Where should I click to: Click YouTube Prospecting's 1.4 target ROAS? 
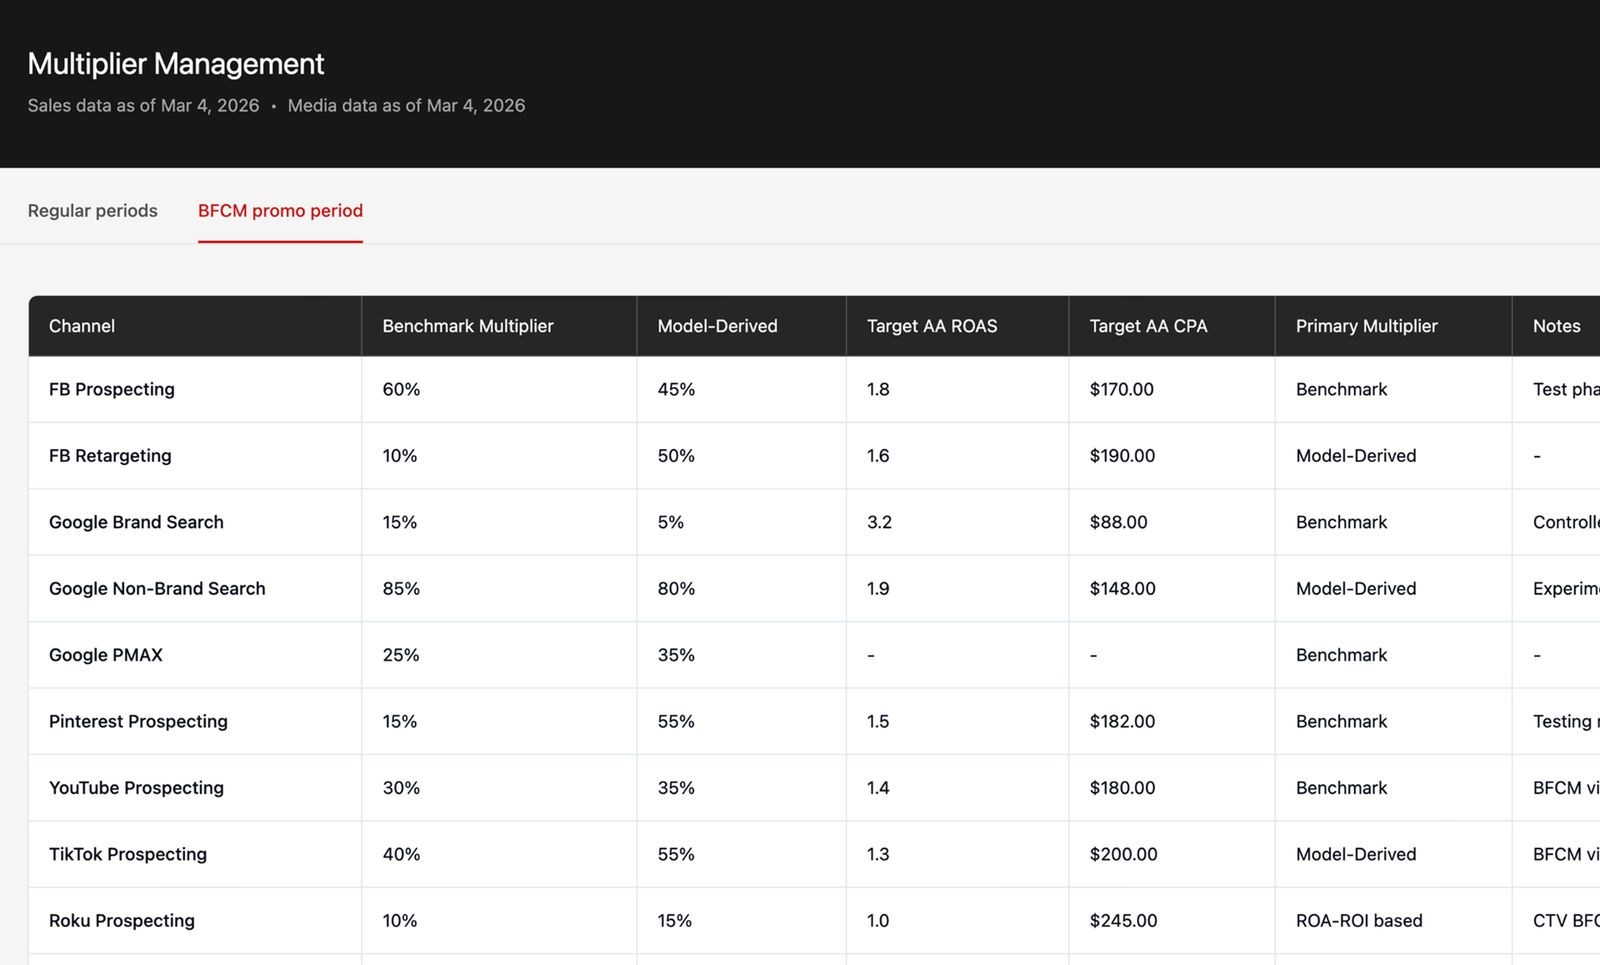[x=878, y=788]
